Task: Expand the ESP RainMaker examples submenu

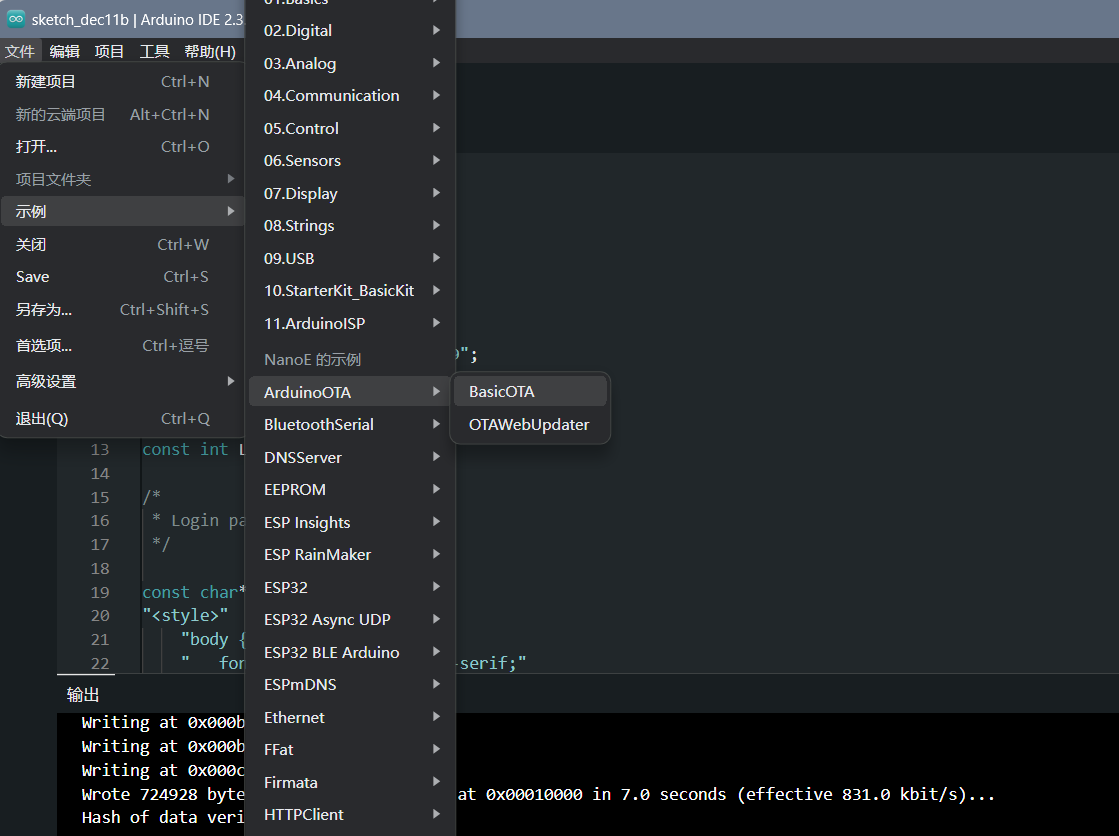Action: 350,554
